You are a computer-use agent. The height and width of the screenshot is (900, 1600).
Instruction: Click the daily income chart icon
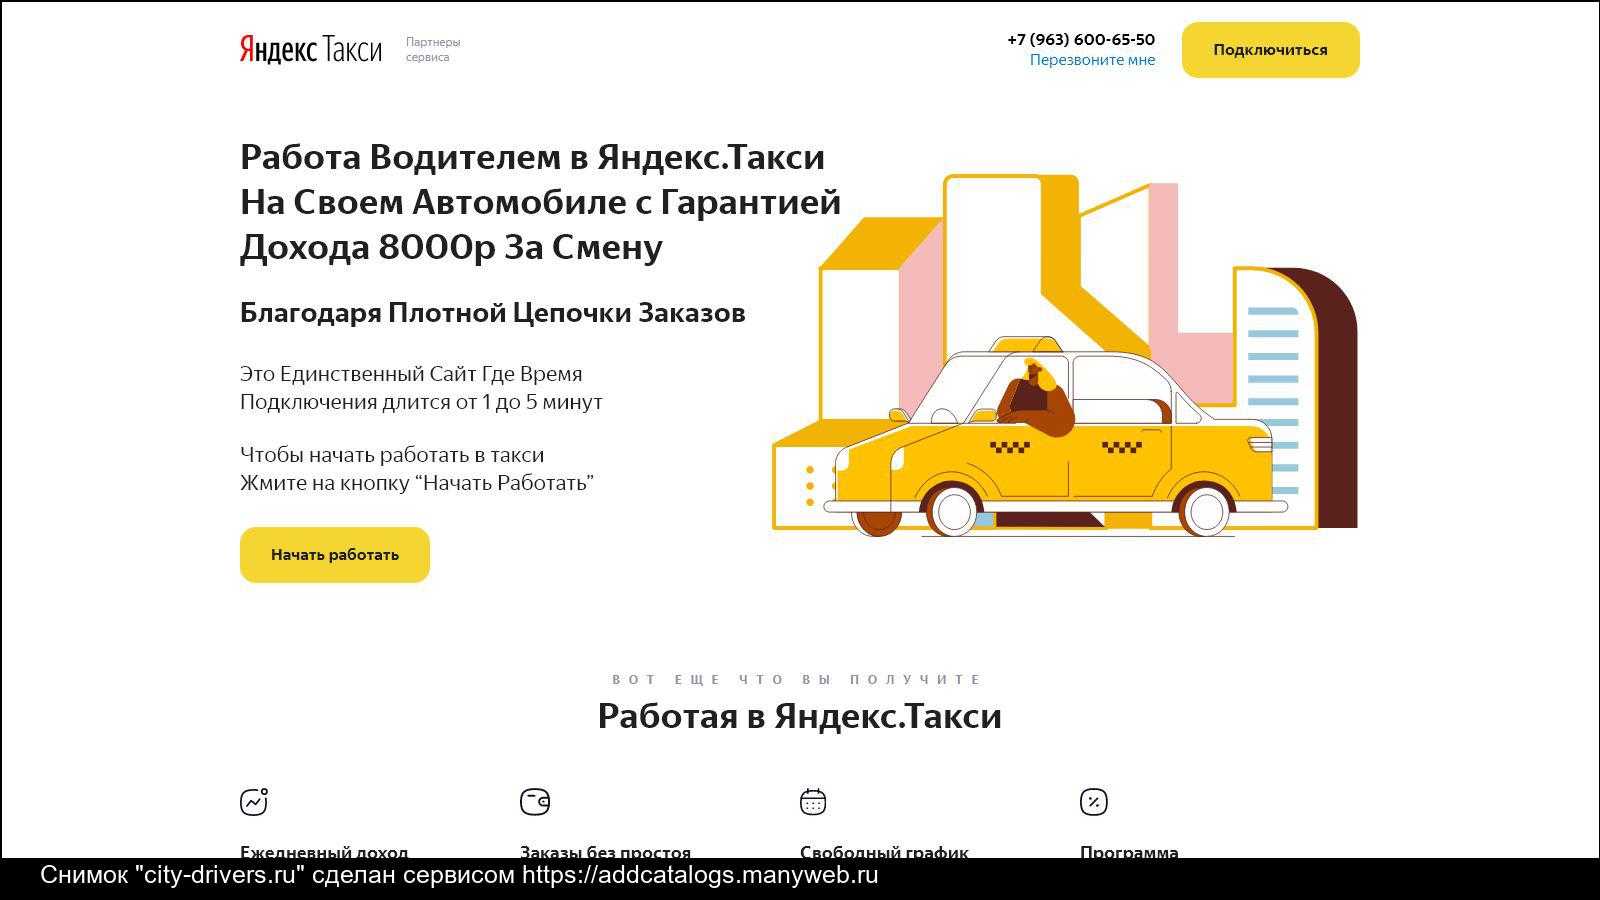pos(254,802)
